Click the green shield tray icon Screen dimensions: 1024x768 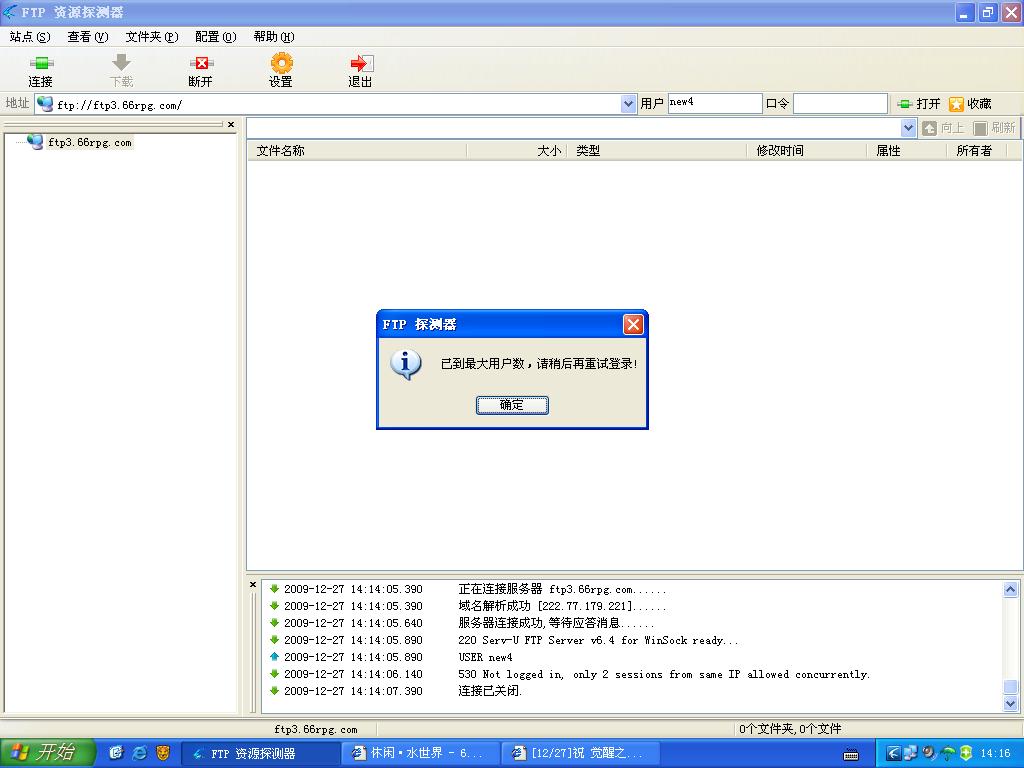966,753
